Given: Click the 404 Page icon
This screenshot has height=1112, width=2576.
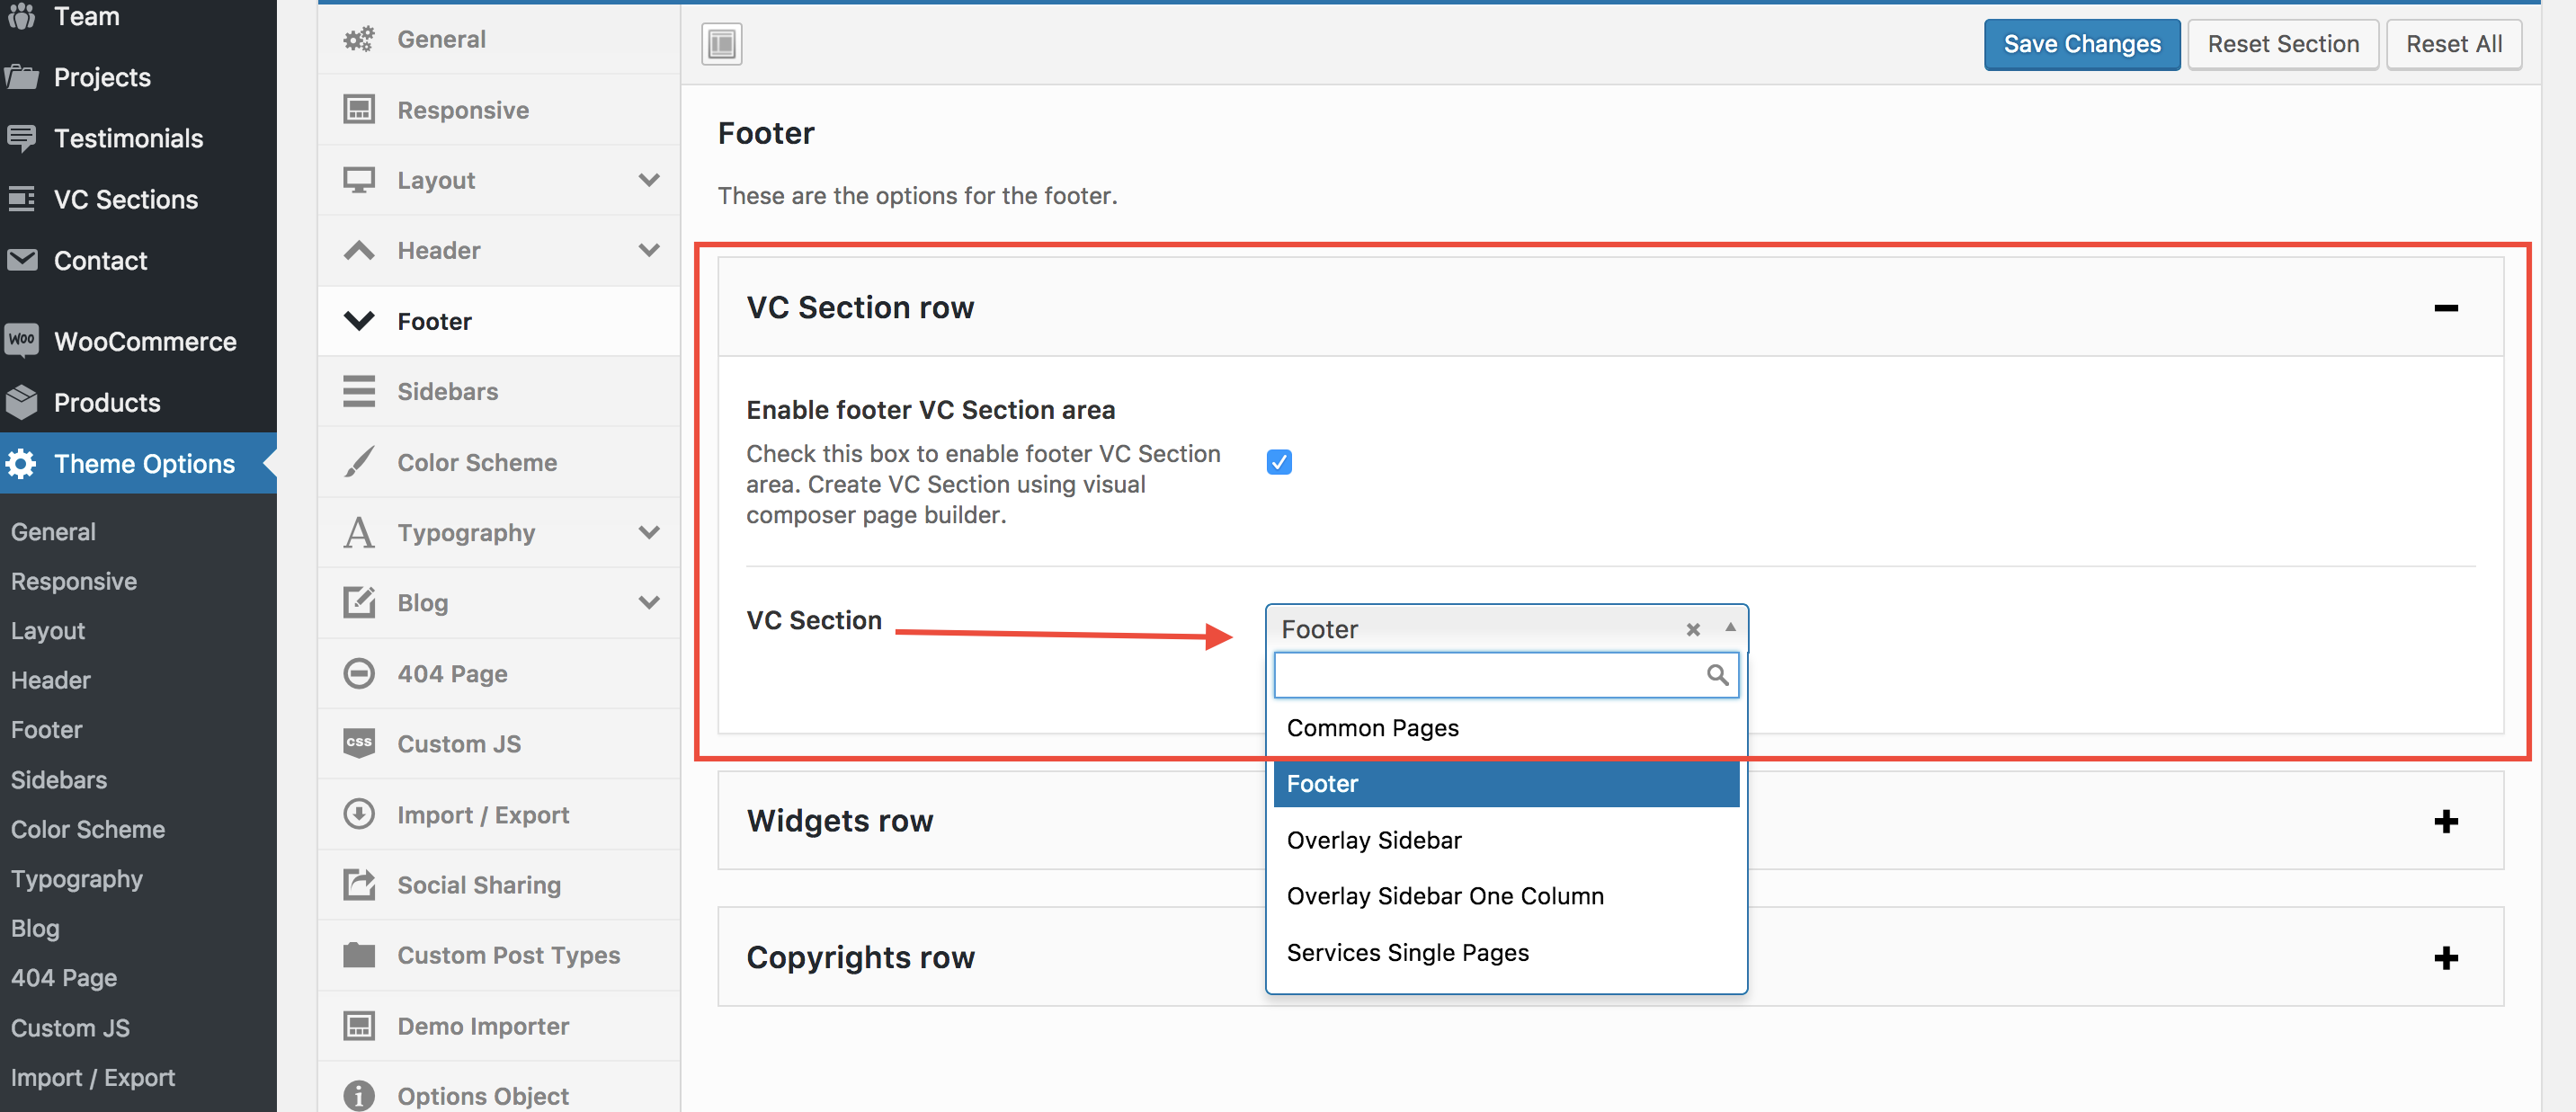Looking at the screenshot, I should tap(359, 673).
